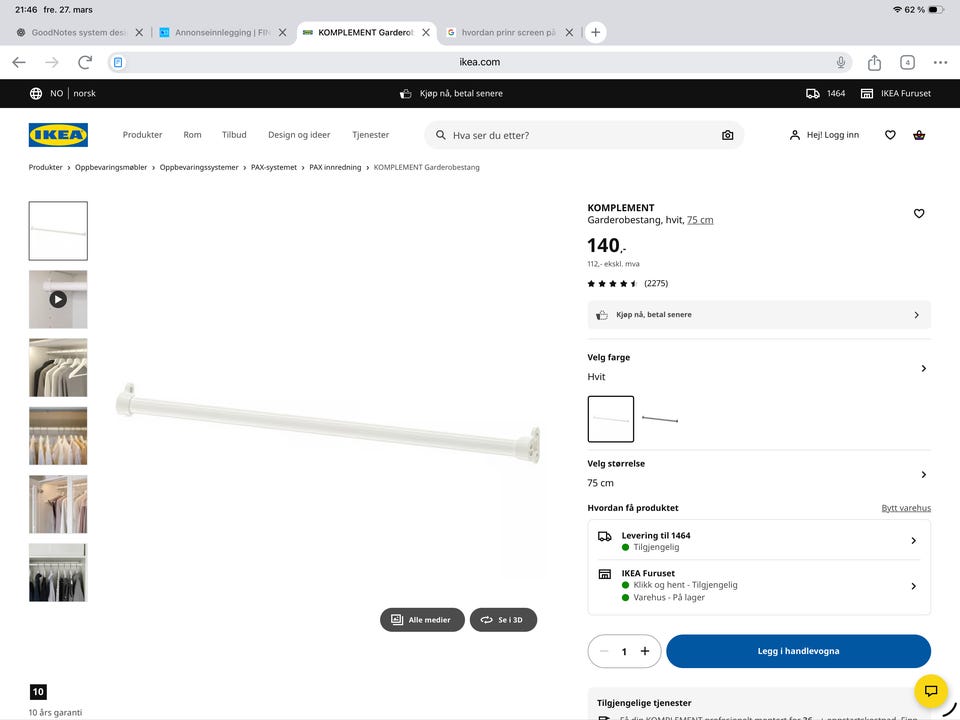
Task: Select the dark grey colour swatch
Action: click(660, 419)
